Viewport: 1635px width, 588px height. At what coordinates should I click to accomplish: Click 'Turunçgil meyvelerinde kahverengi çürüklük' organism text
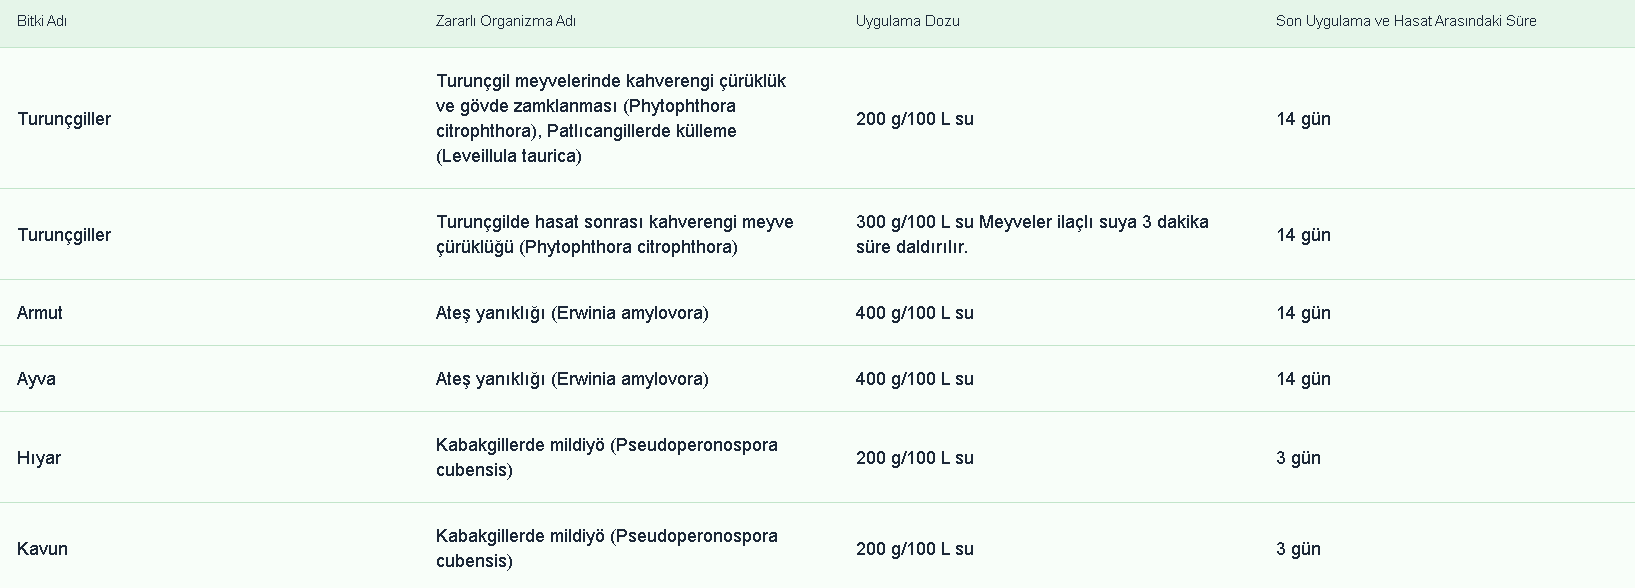click(x=611, y=81)
